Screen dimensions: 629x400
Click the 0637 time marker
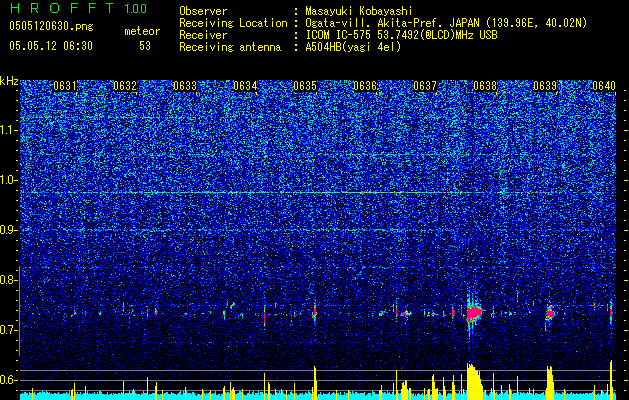tap(425, 86)
